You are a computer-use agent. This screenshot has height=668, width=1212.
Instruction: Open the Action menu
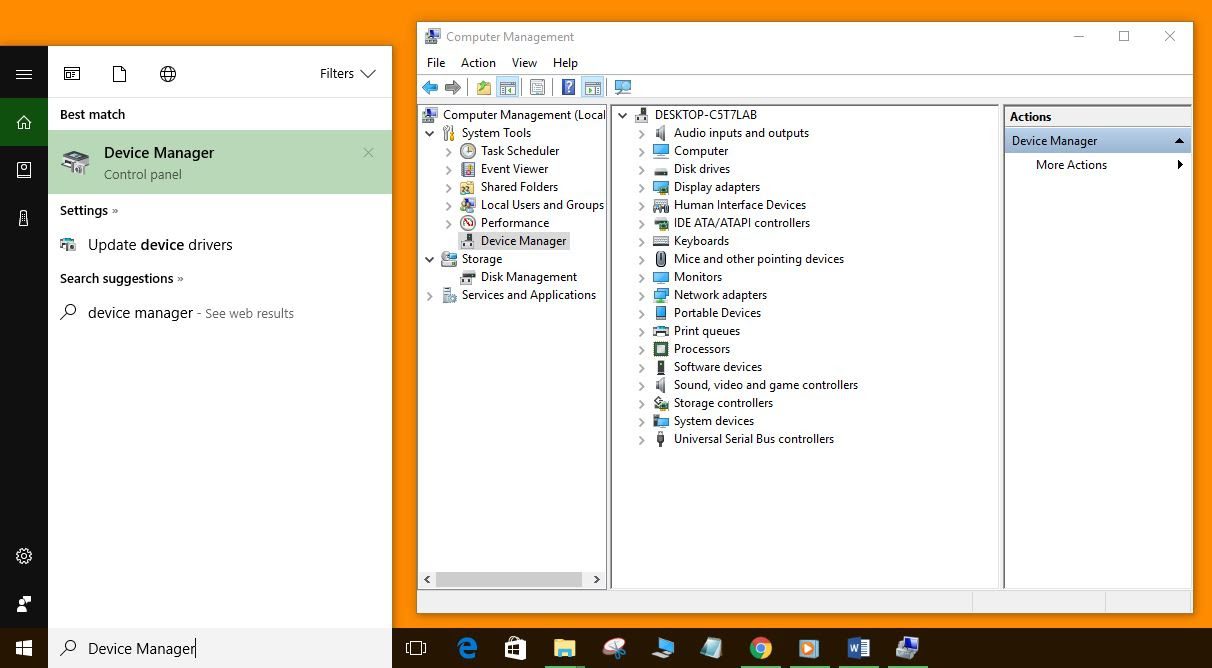pyautogui.click(x=478, y=63)
